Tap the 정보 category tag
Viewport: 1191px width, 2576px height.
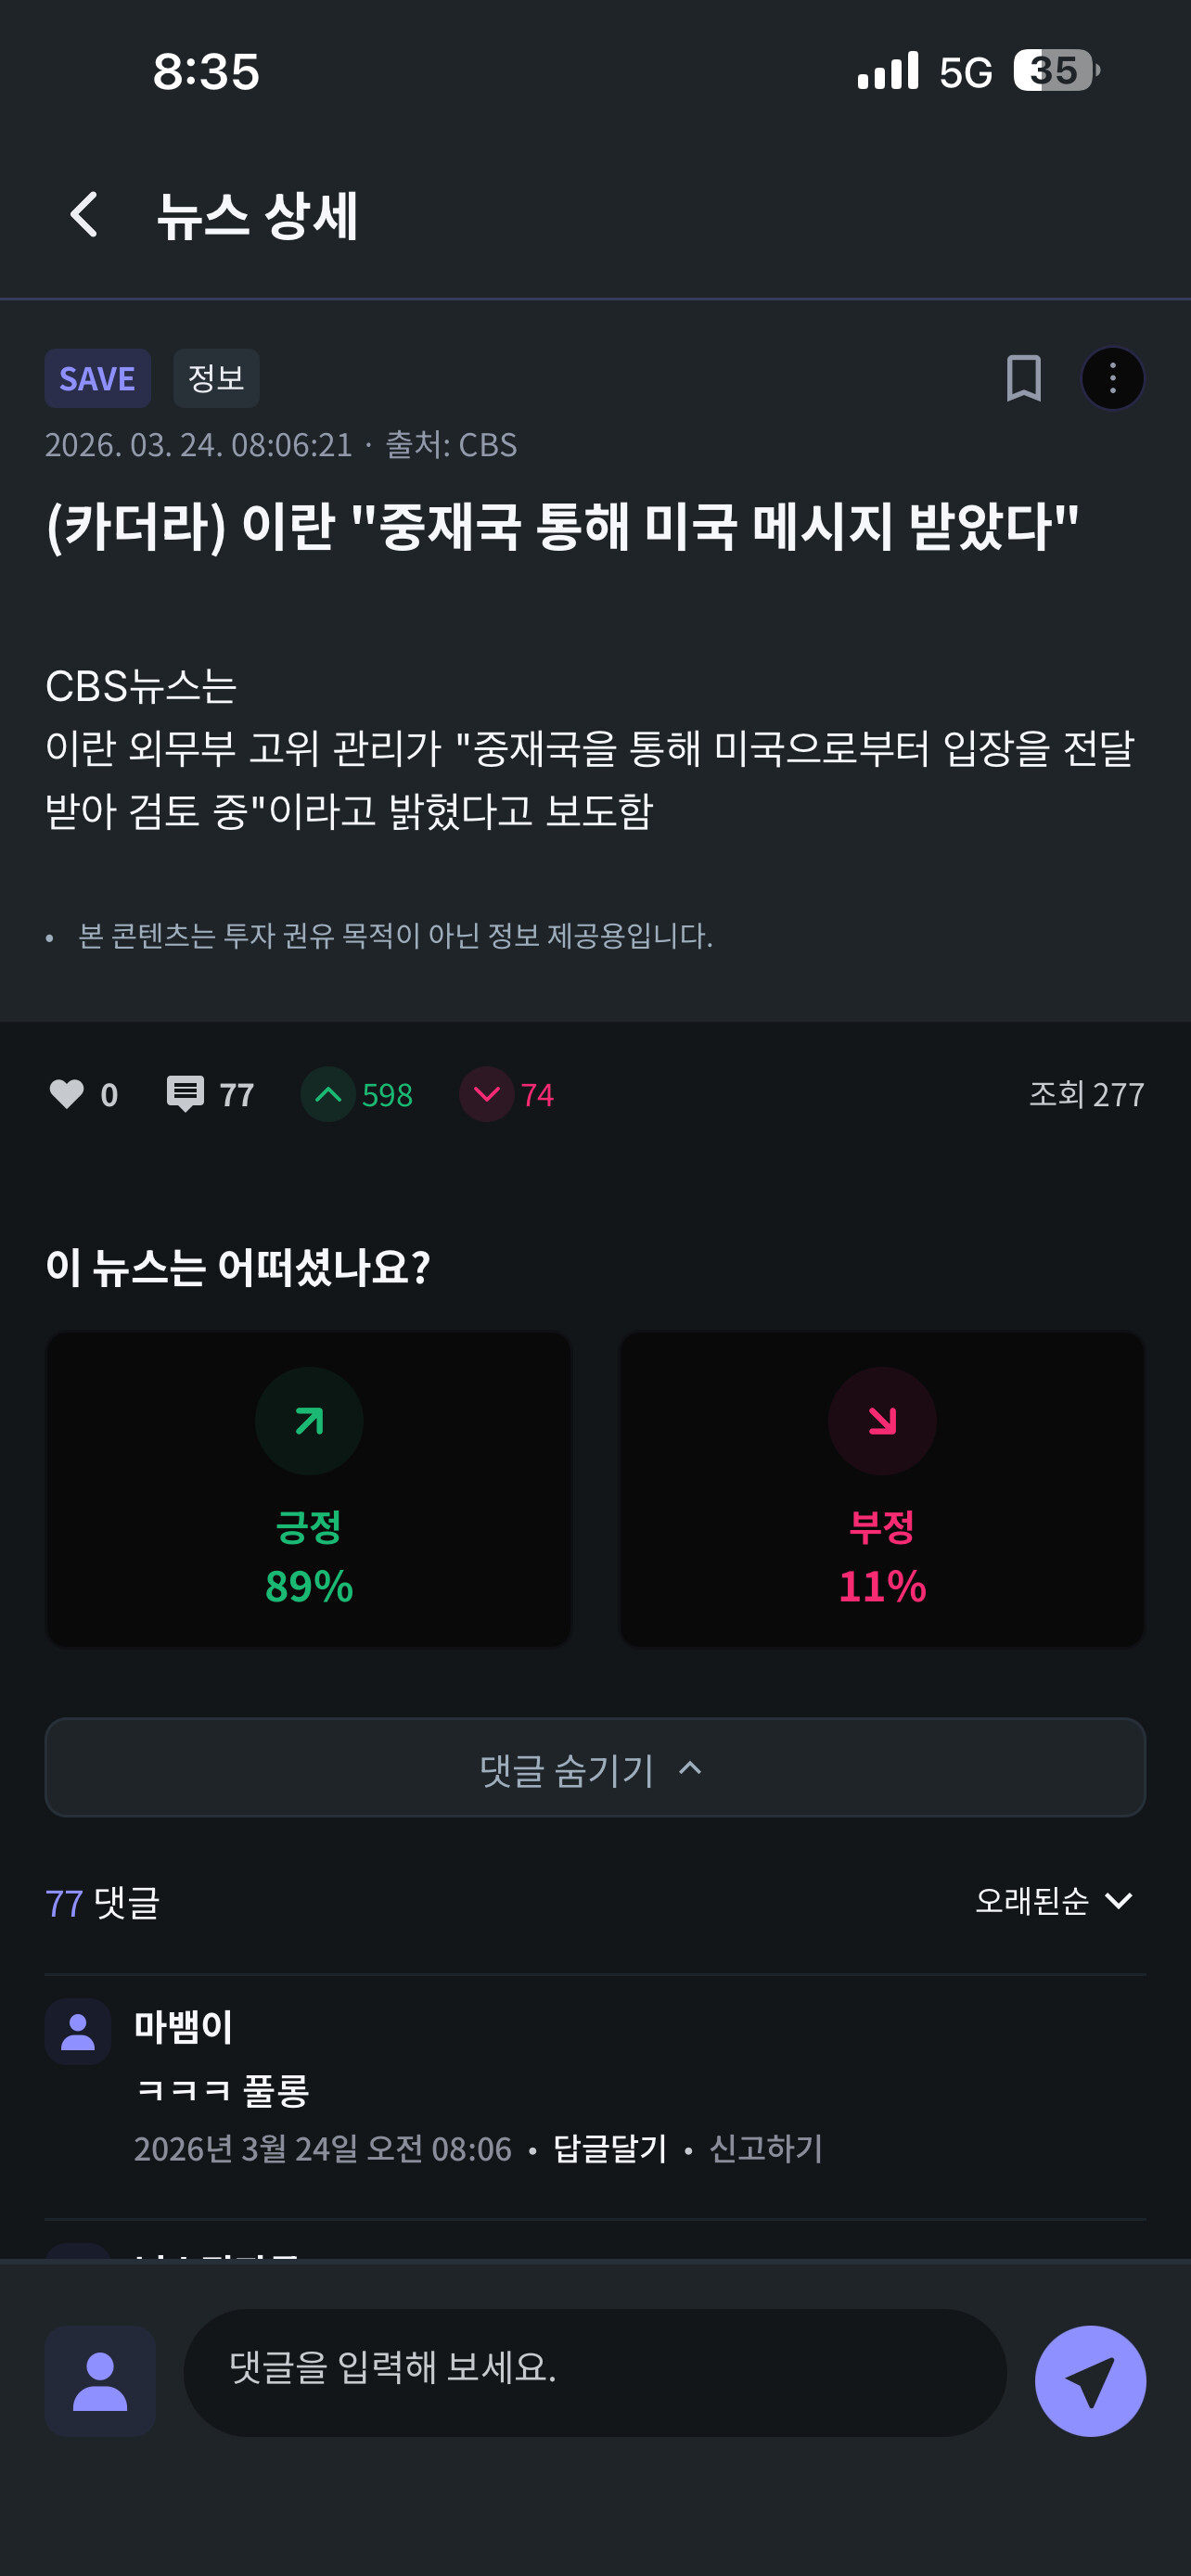tap(216, 378)
